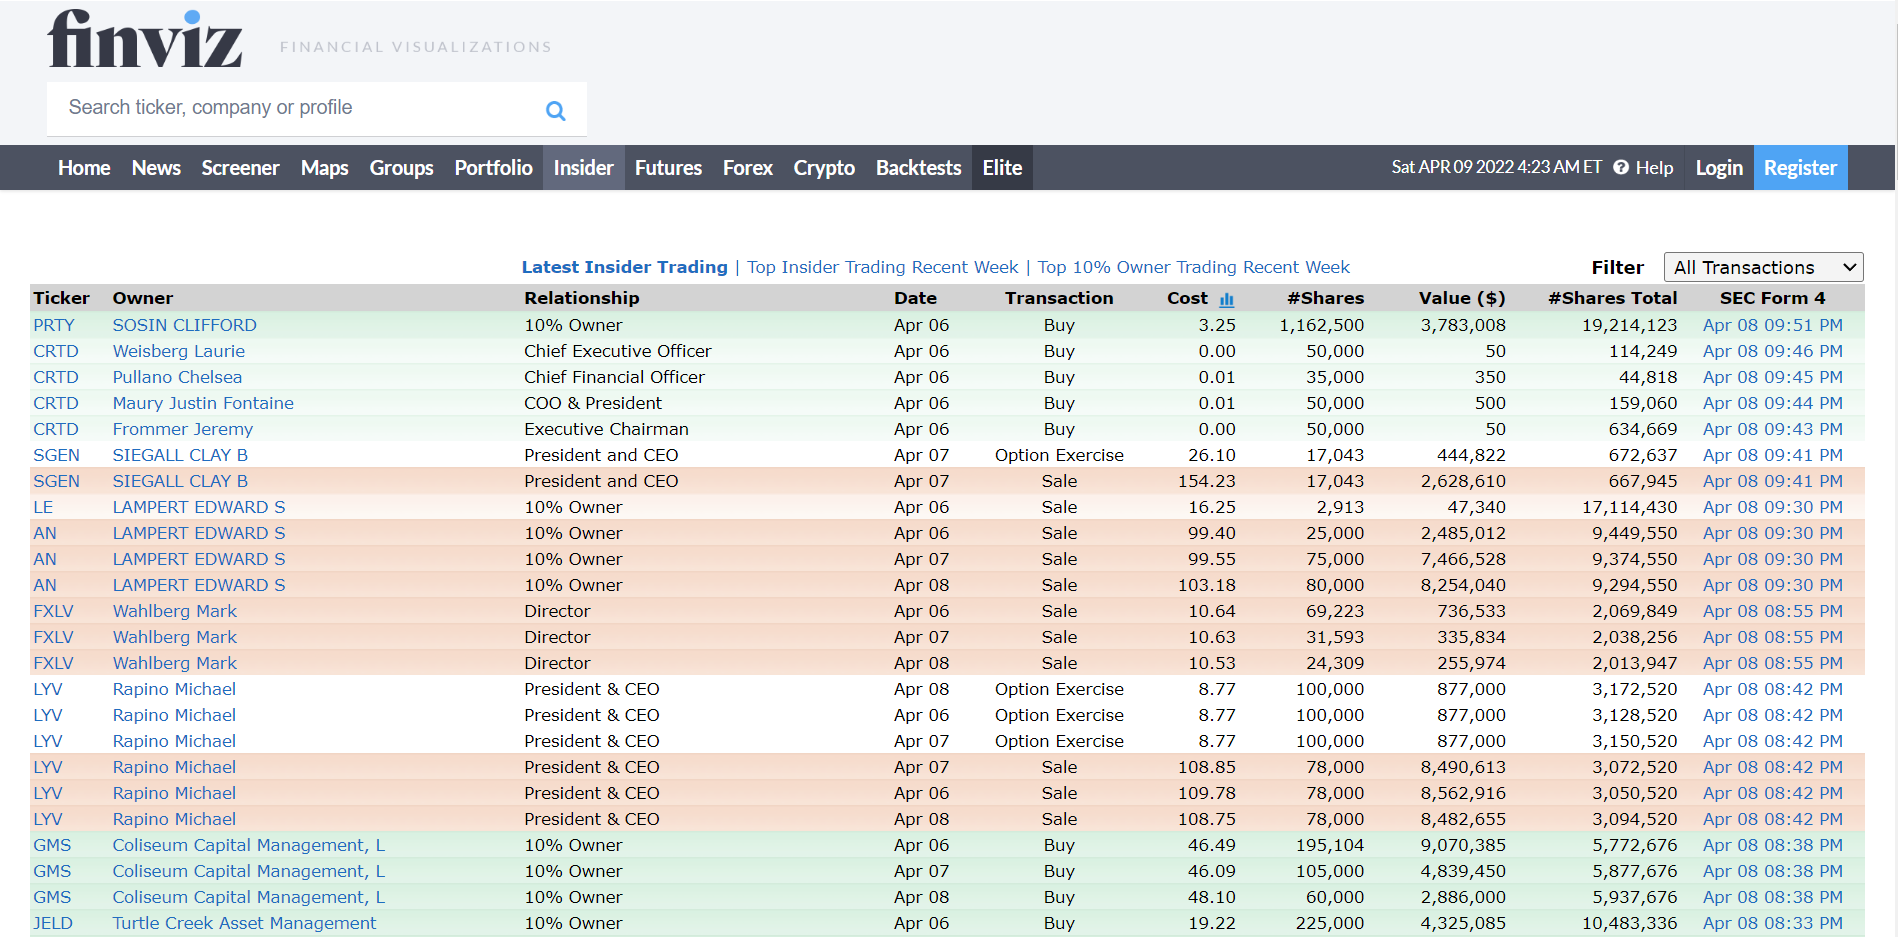Switch to the Futures tab
1898x937 pixels.
click(x=668, y=167)
